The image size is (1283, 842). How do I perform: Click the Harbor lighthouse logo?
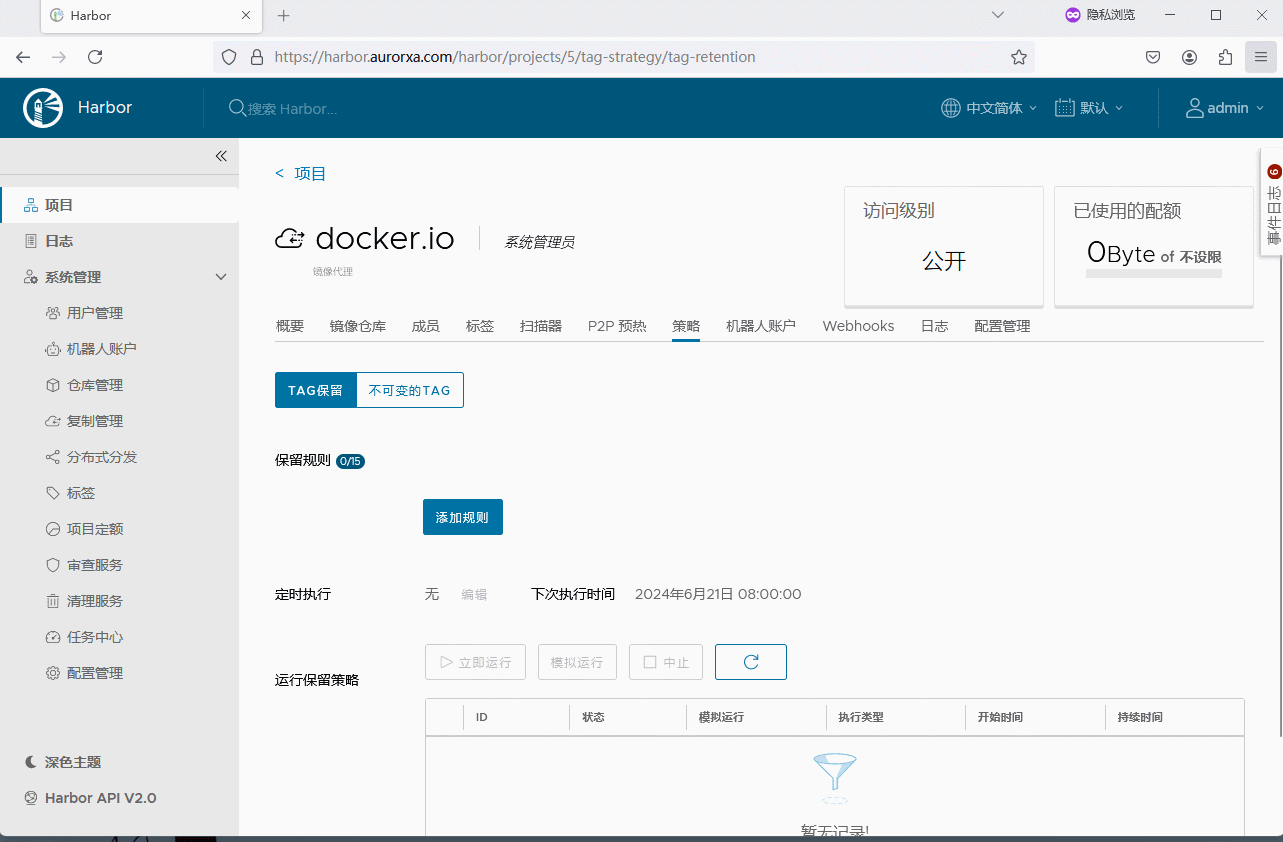click(x=43, y=108)
